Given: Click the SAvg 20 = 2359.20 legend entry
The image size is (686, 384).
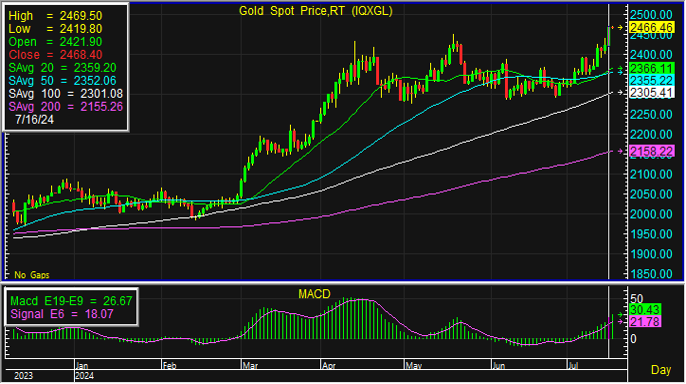Looking at the screenshot, I should tap(62, 68).
